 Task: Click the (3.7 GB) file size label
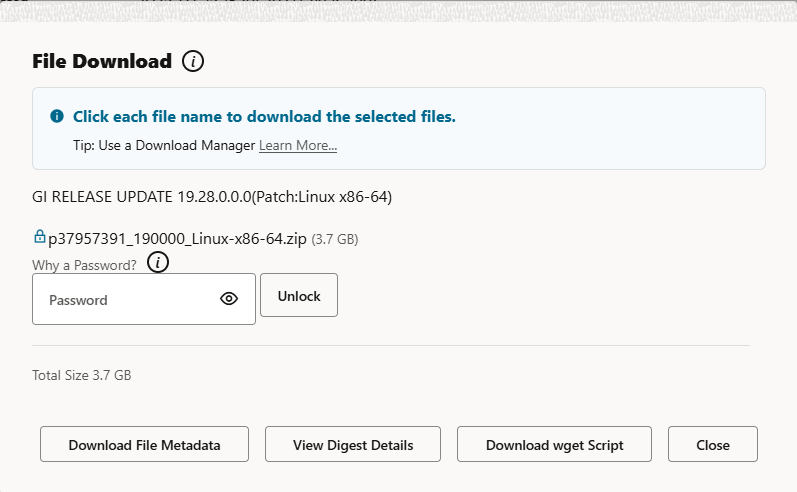coord(334,239)
